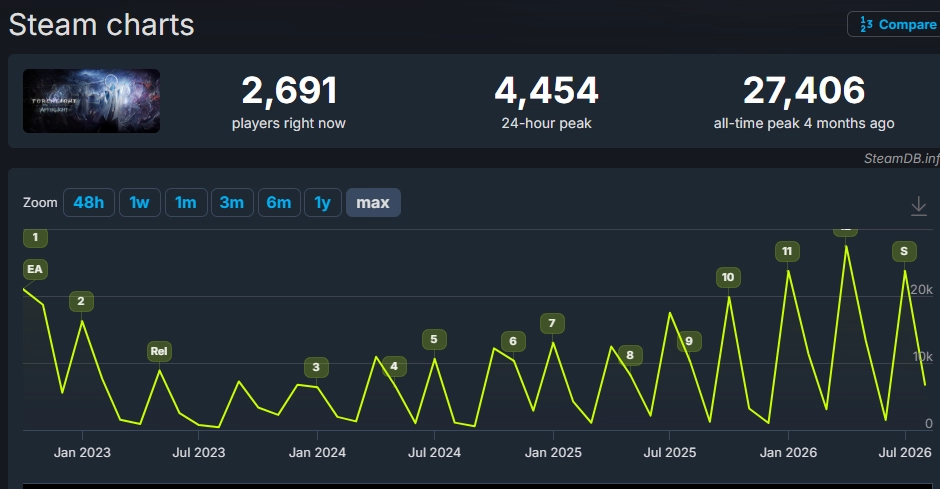Click chart marker 11
This screenshot has width=940, height=489.
[x=787, y=251]
